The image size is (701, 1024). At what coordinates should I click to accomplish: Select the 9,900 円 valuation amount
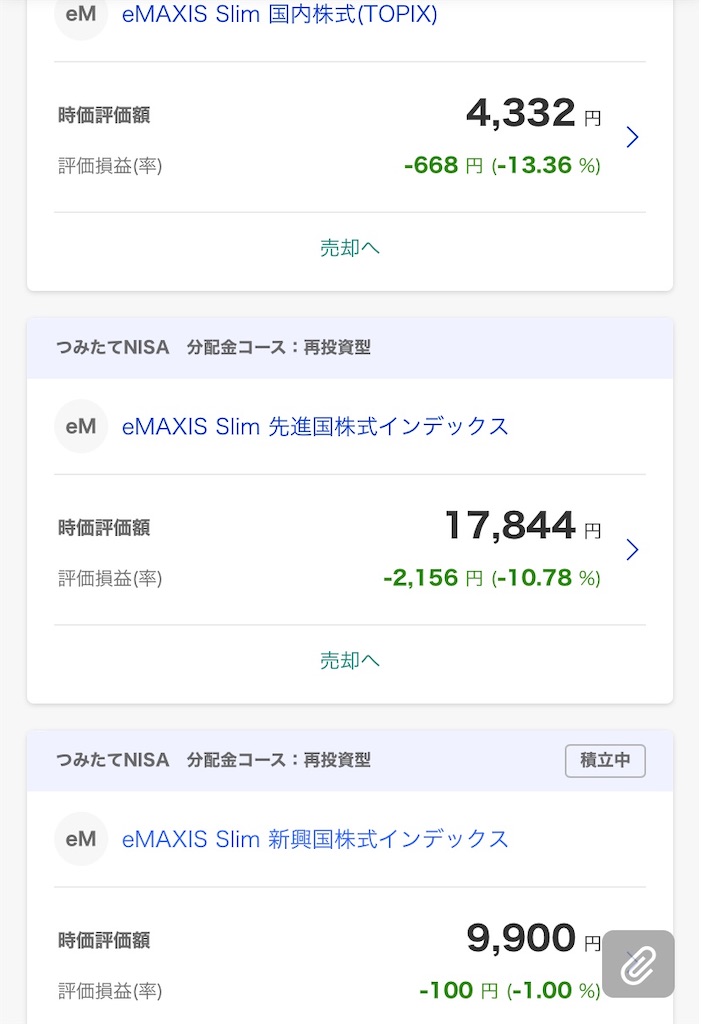(533, 938)
